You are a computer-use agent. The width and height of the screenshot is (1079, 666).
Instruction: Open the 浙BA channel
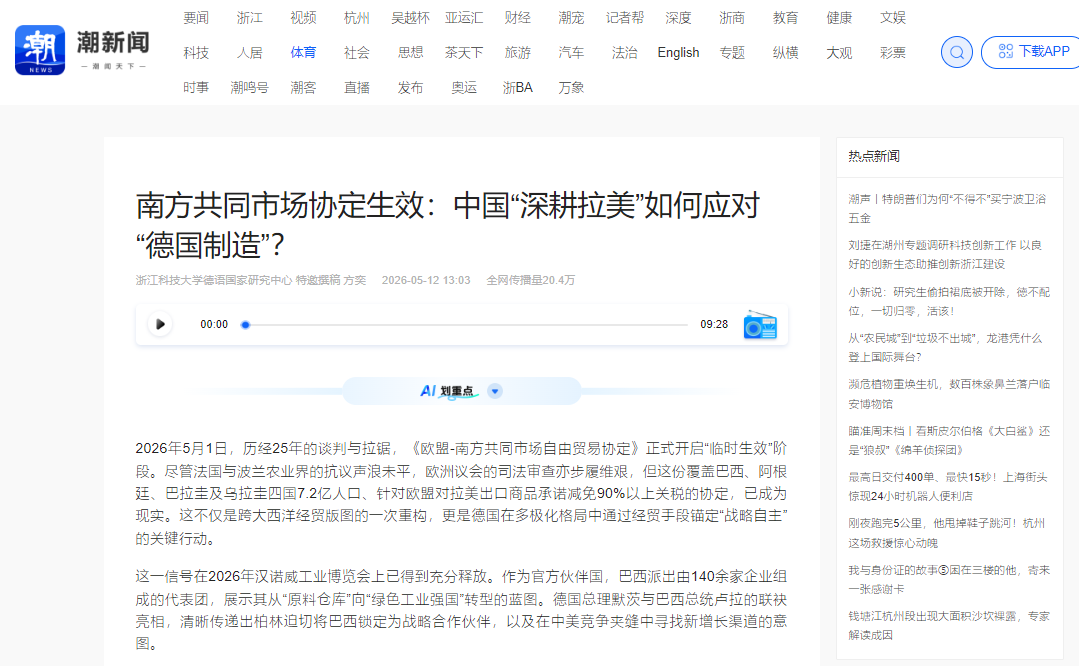click(517, 88)
